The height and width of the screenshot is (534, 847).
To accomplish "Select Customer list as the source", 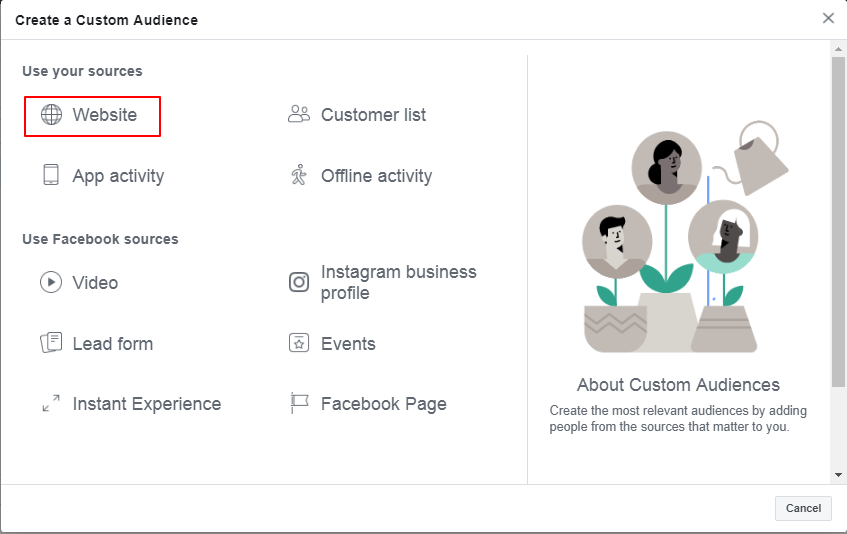I will [373, 114].
